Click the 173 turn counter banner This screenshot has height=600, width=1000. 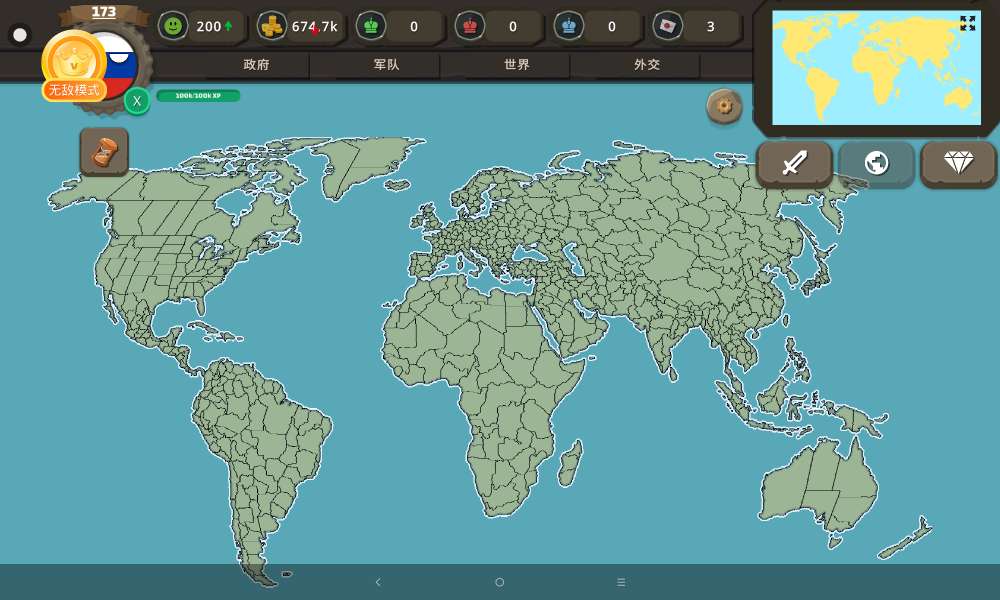[104, 12]
